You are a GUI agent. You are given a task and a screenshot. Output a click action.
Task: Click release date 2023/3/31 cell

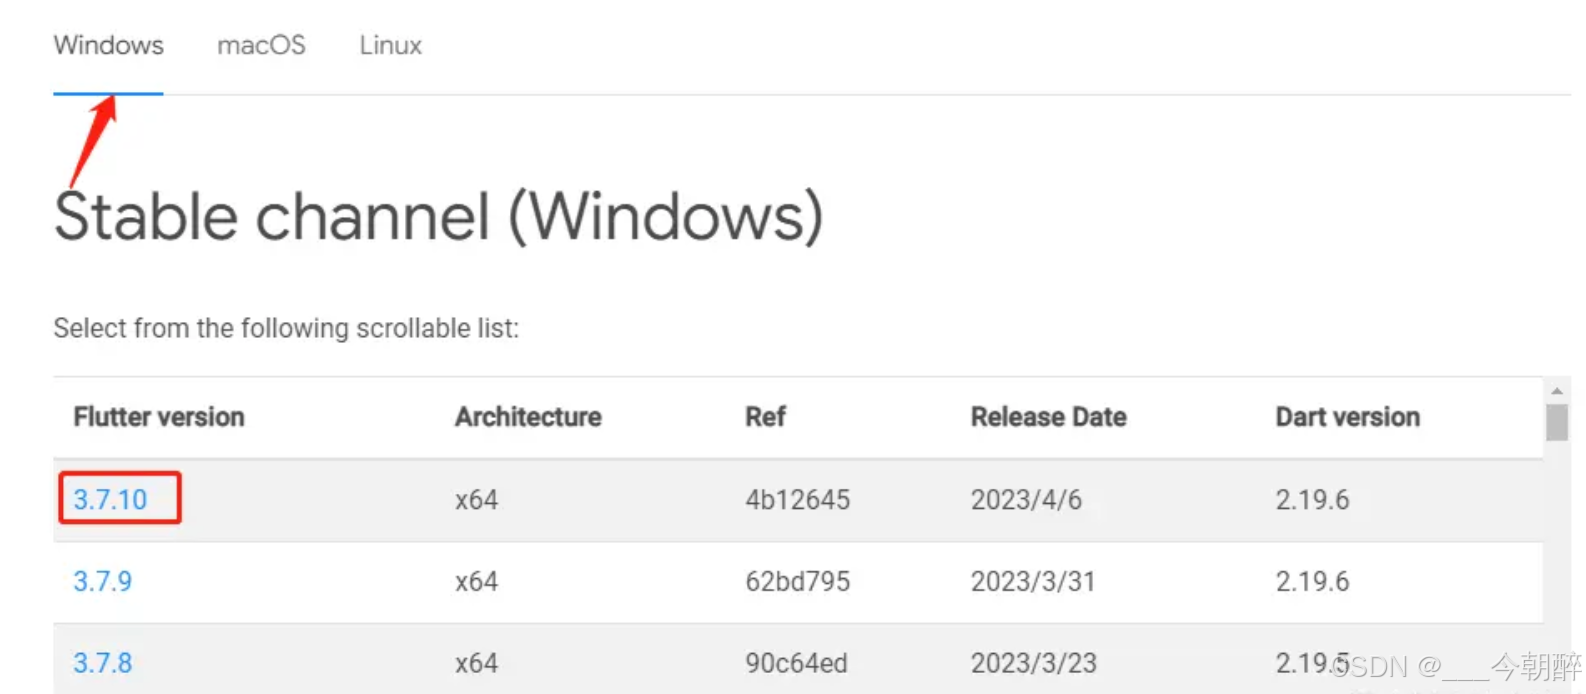pos(1033,581)
